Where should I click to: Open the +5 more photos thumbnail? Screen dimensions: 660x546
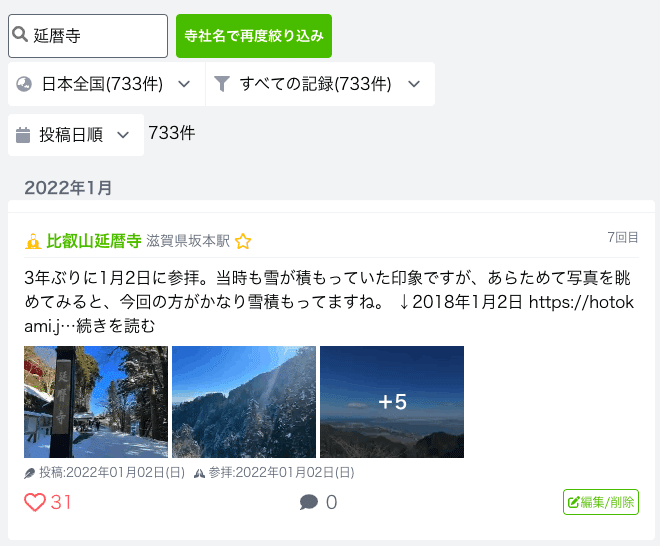392,402
